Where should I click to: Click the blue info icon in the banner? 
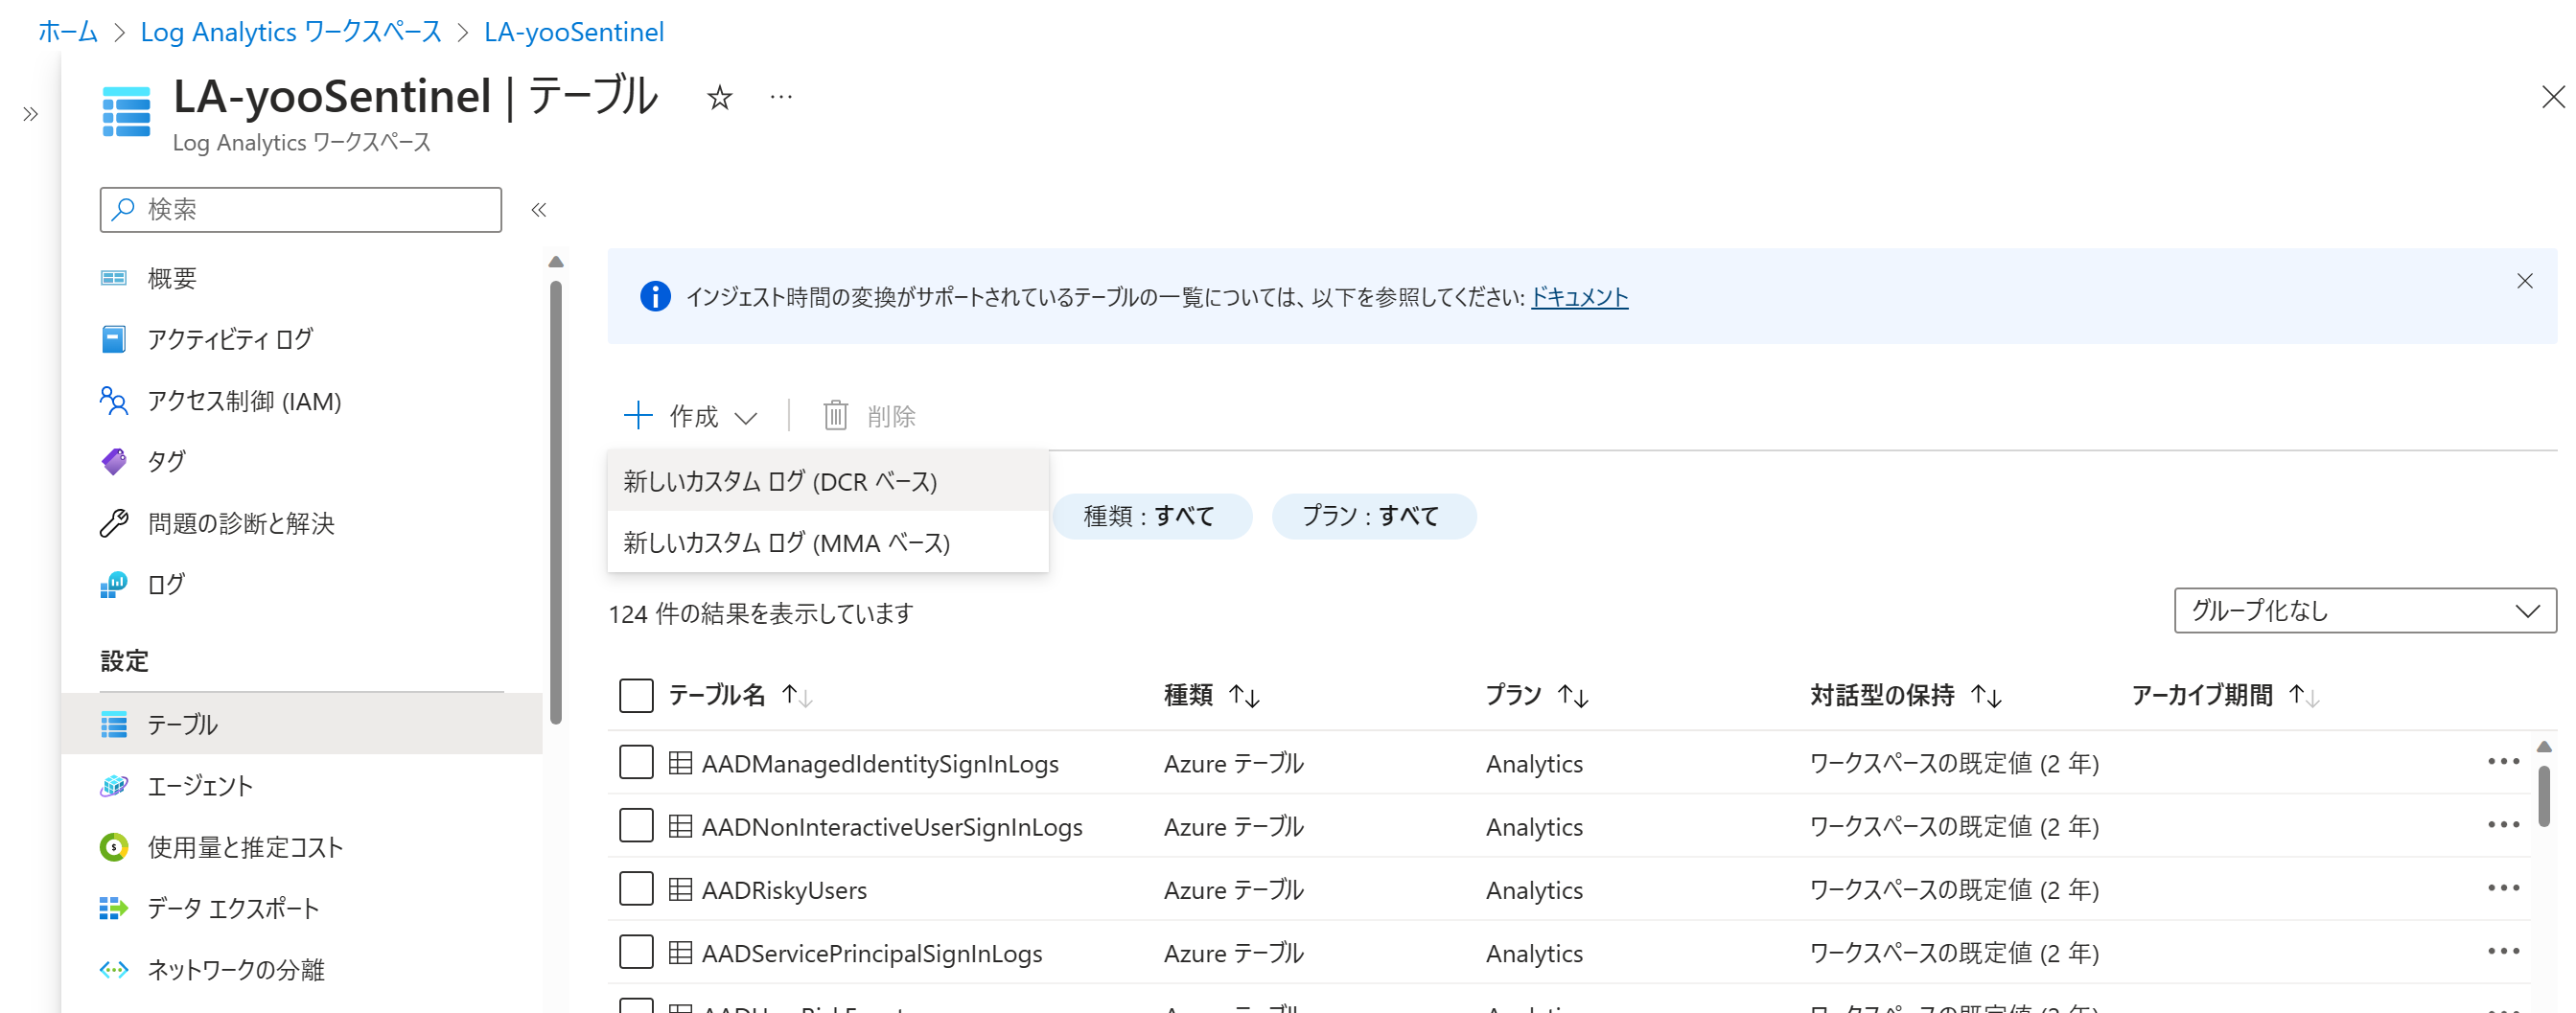click(x=655, y=296)
